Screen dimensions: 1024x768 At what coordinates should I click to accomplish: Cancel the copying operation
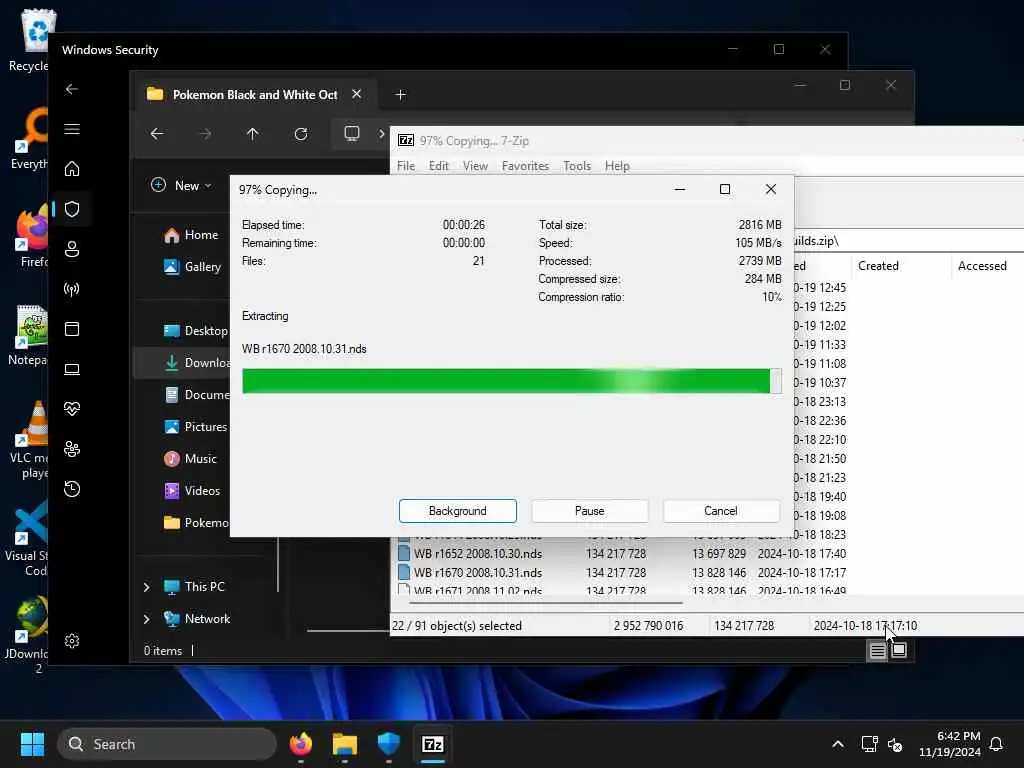[x=721, y=511]
